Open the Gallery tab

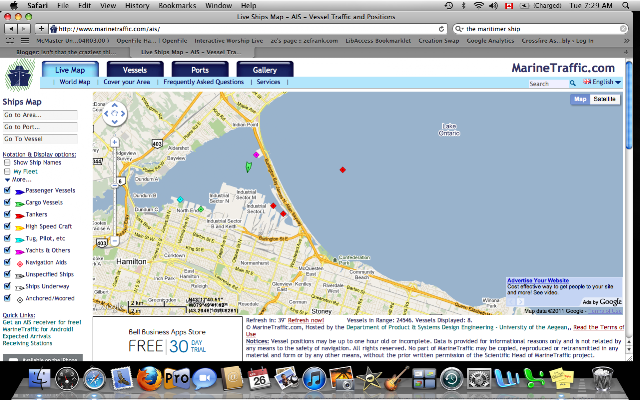[265, 69]
